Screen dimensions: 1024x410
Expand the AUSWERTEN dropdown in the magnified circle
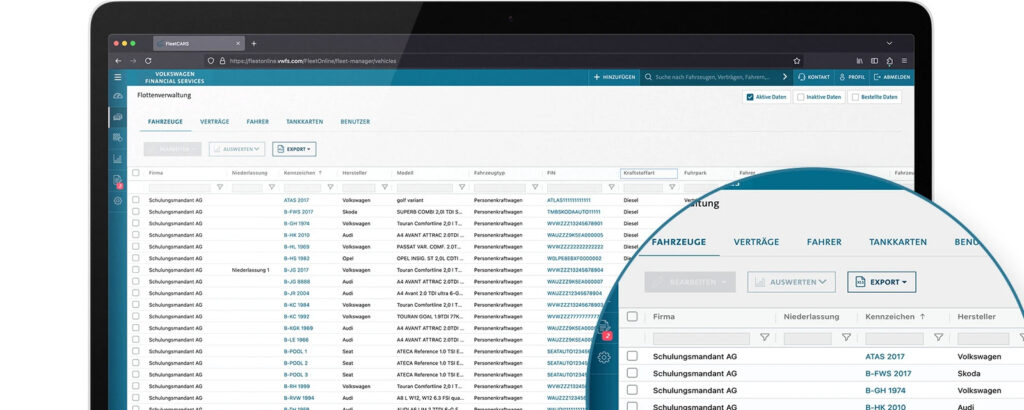tap(792, 282)
